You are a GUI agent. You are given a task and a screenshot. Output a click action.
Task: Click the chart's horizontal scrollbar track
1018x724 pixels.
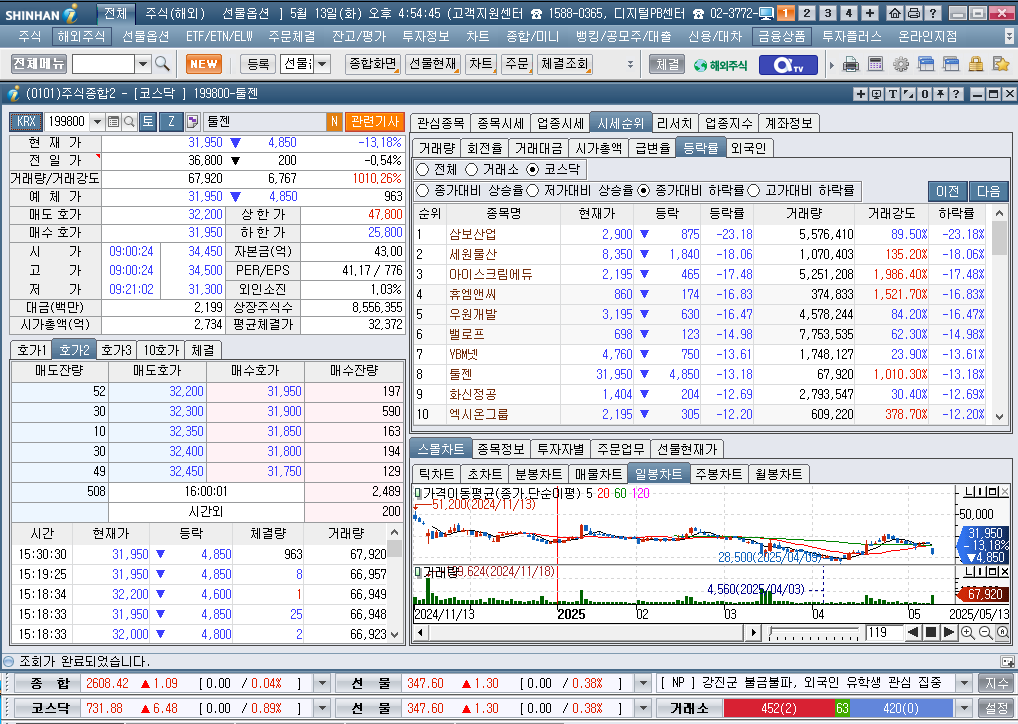click(587, 632)
